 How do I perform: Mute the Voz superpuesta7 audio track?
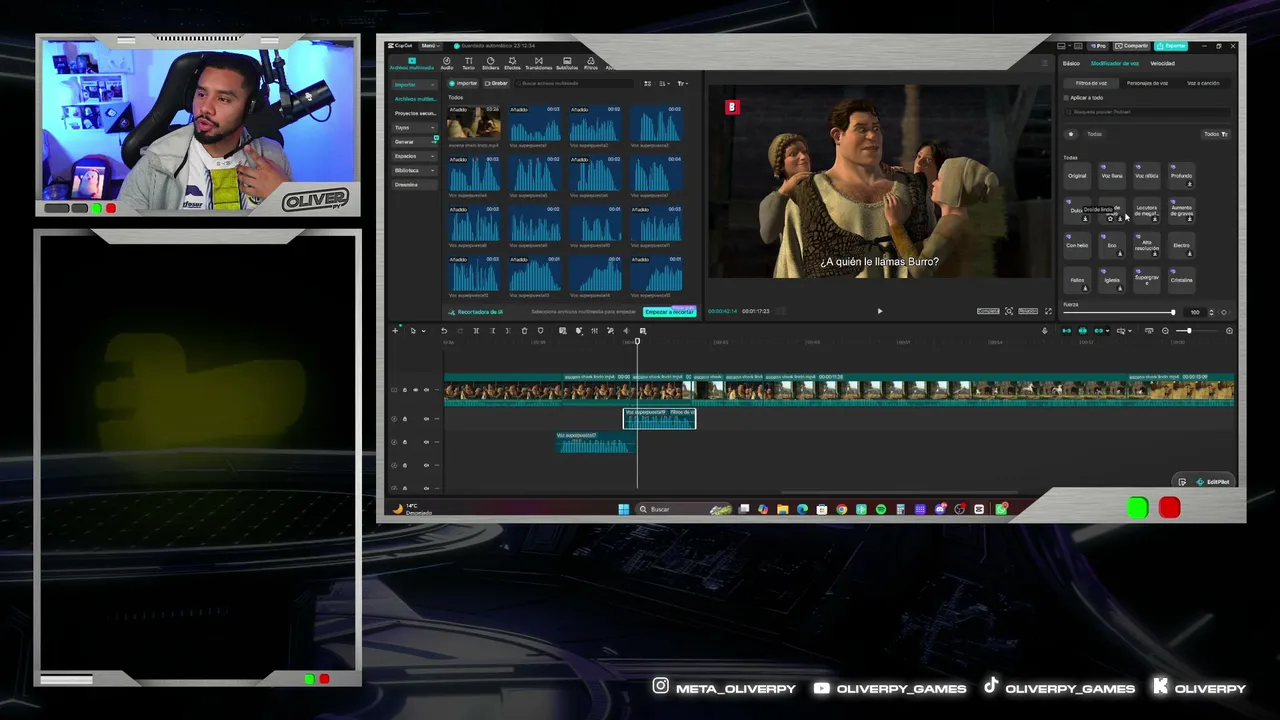[427, 442]
